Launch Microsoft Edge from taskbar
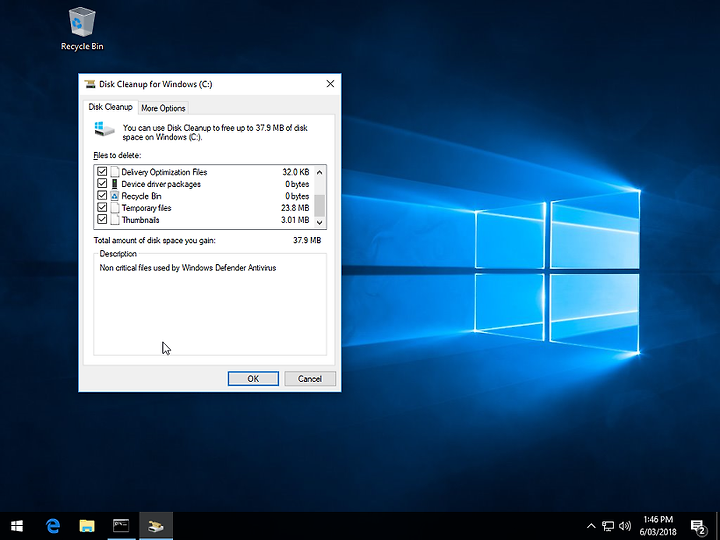This screenshot has width=720, height=540. 53,526
